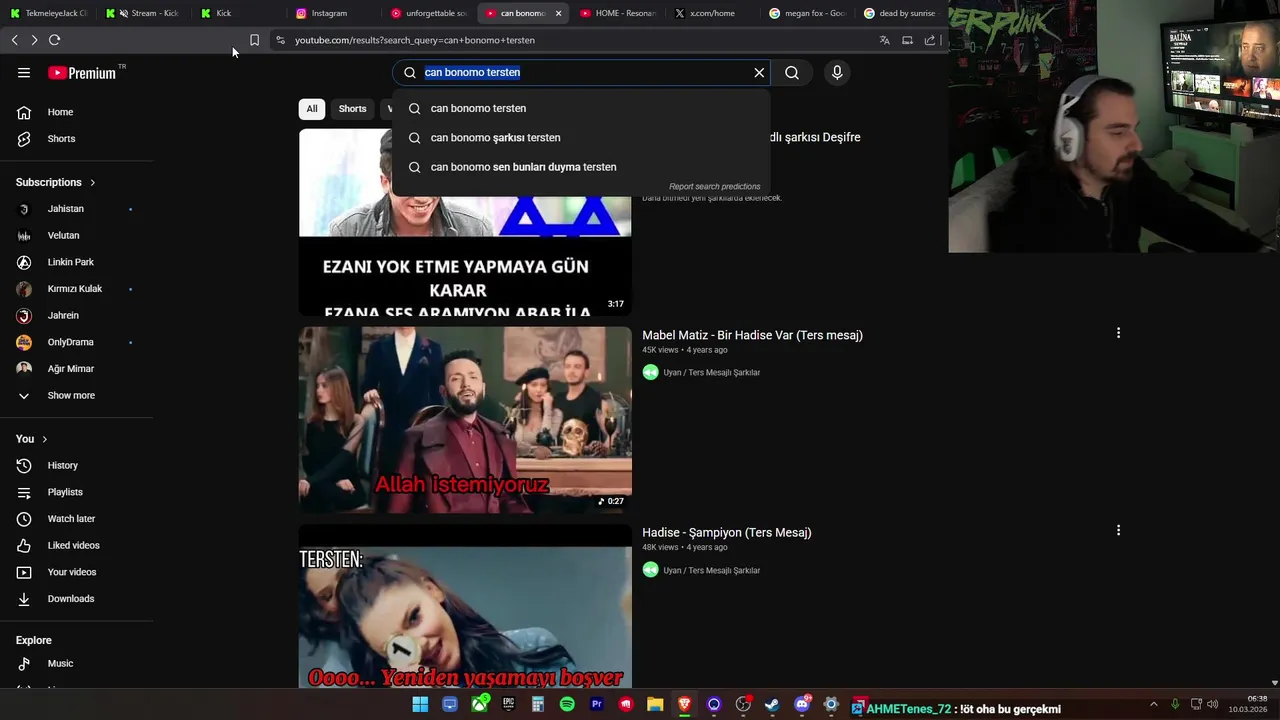
Task: Open Uyan channel under Hadise video
Action: pyautogui.click(x=711, y=570)
